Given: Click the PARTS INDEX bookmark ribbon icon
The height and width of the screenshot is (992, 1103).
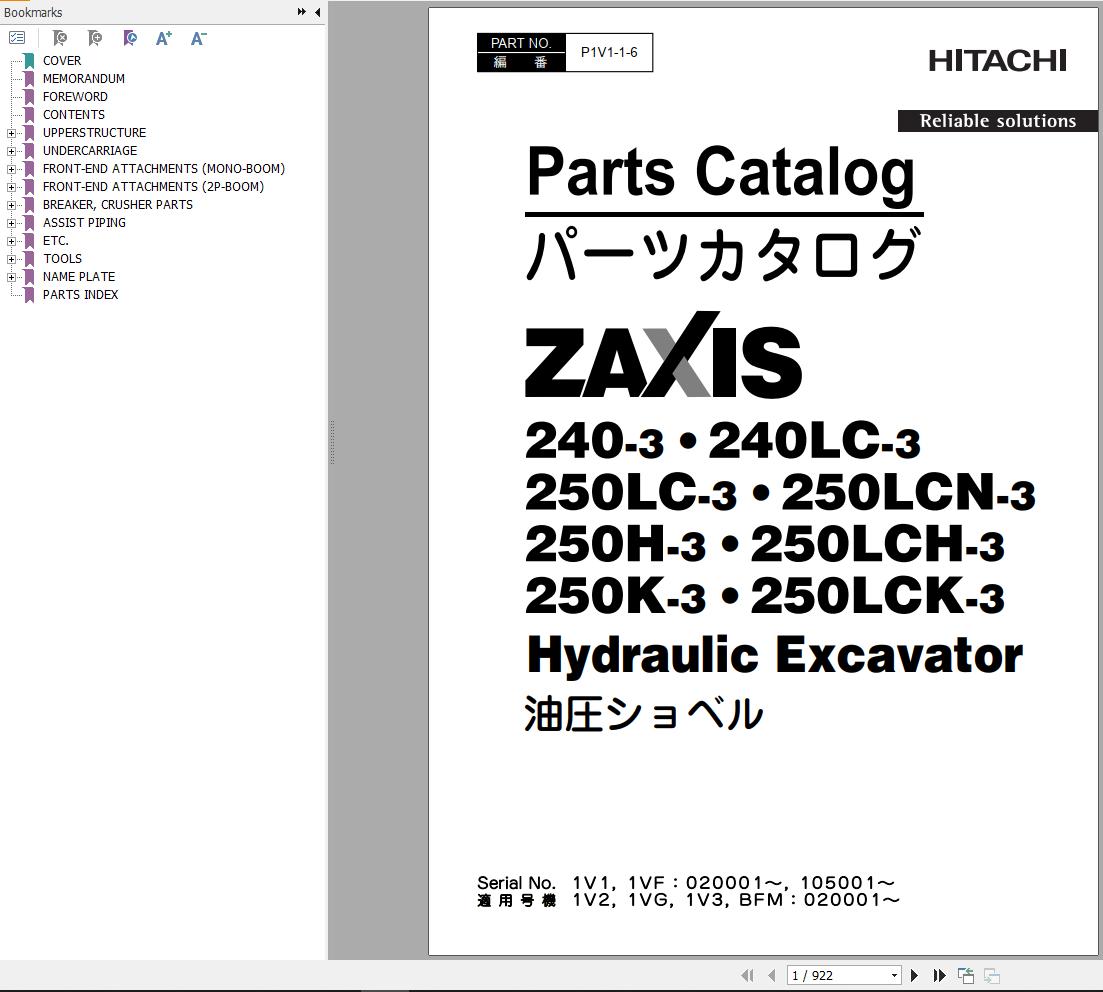Looking at the screenshot, I should coord(30,295).
